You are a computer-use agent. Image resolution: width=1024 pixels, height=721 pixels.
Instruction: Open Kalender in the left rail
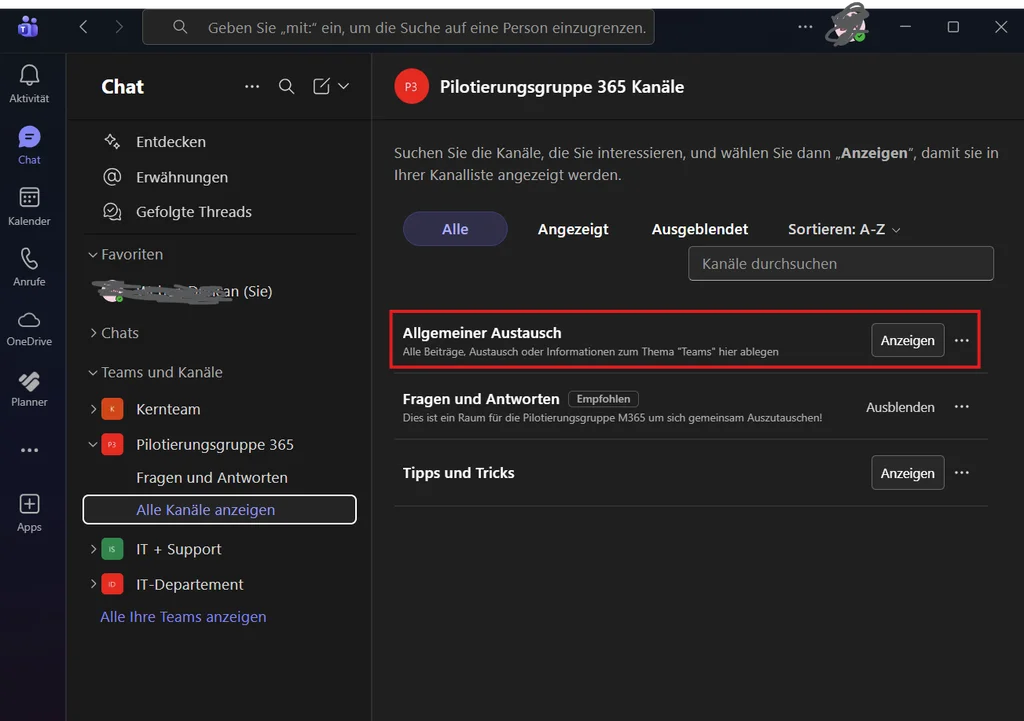[29, 198]
